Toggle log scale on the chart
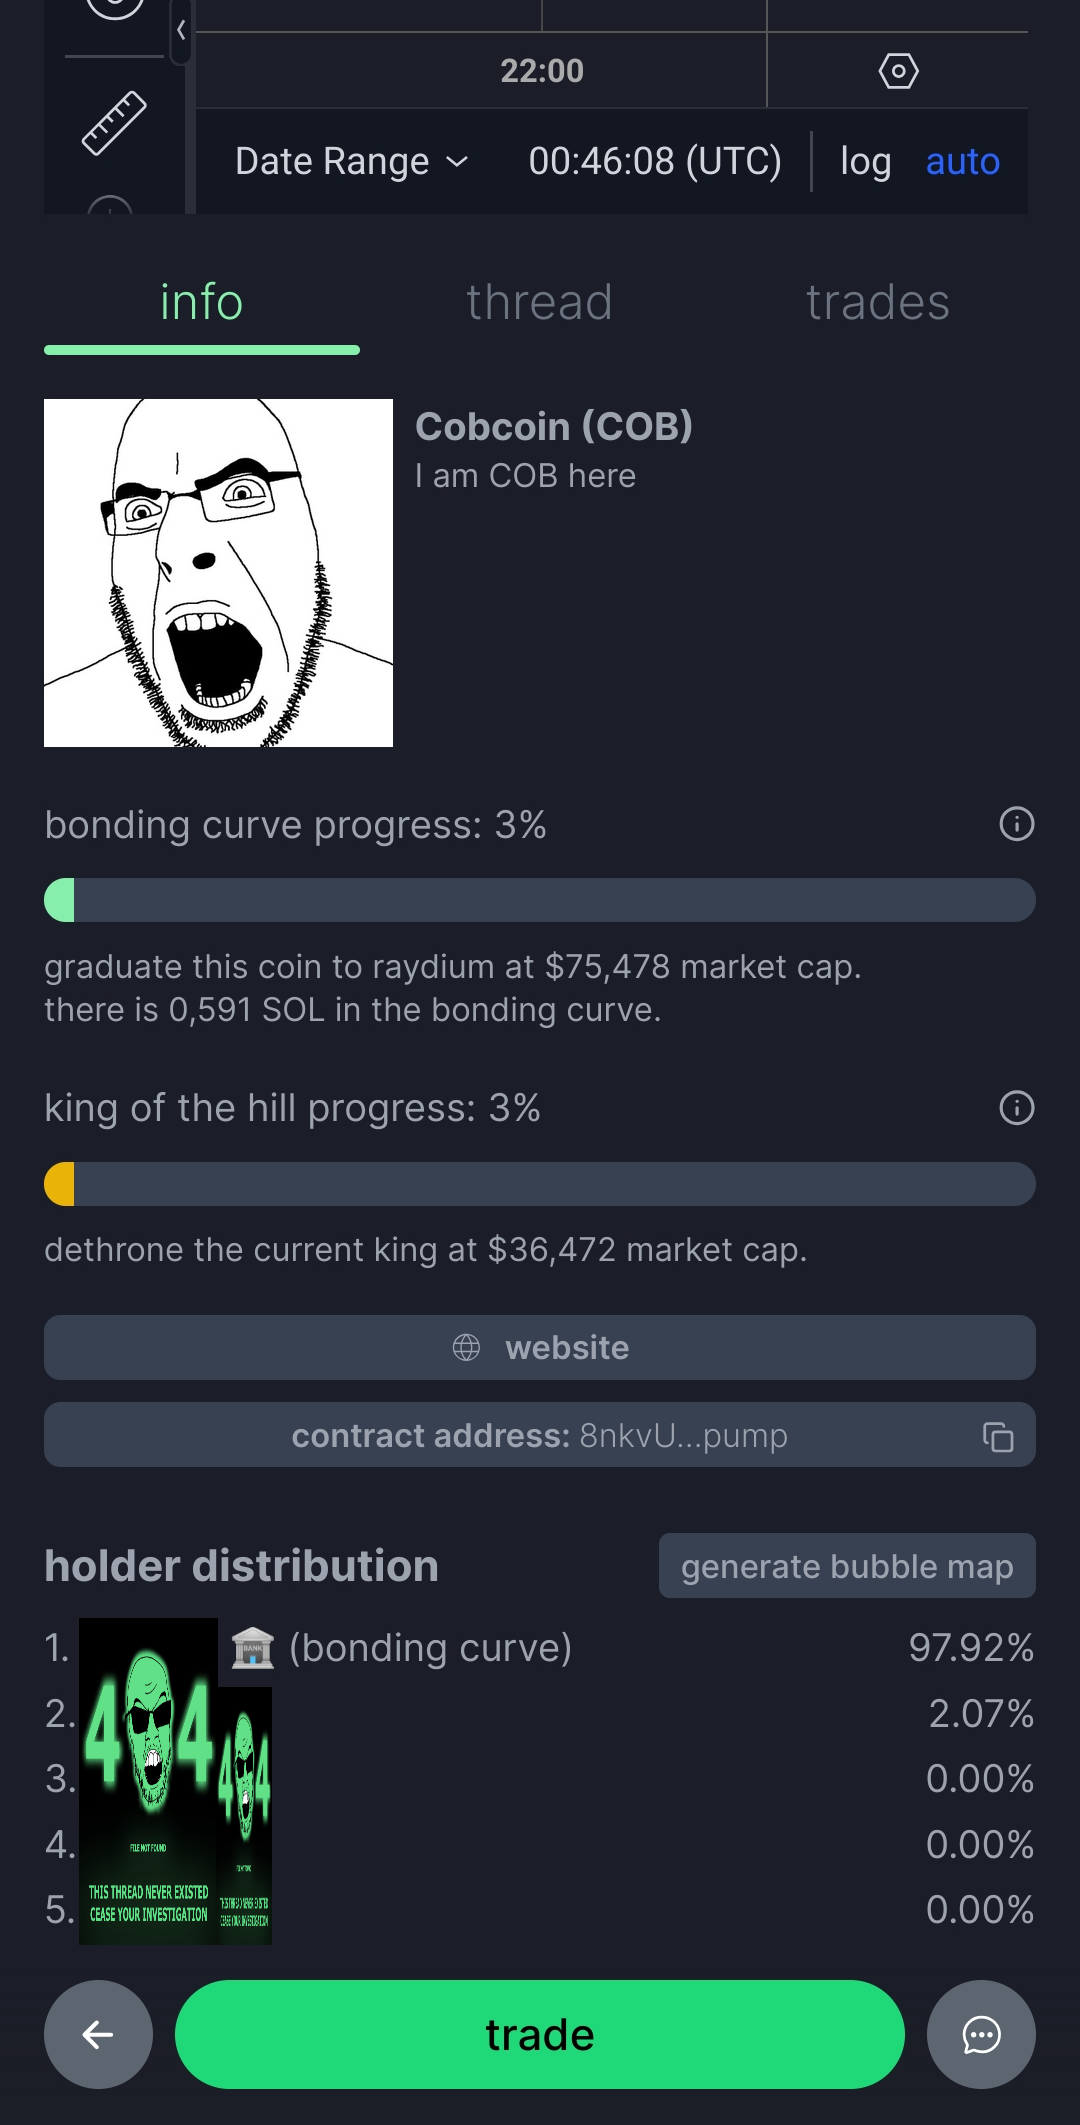This screenshot has height=2125, width=1080. [x=865, y=161]
